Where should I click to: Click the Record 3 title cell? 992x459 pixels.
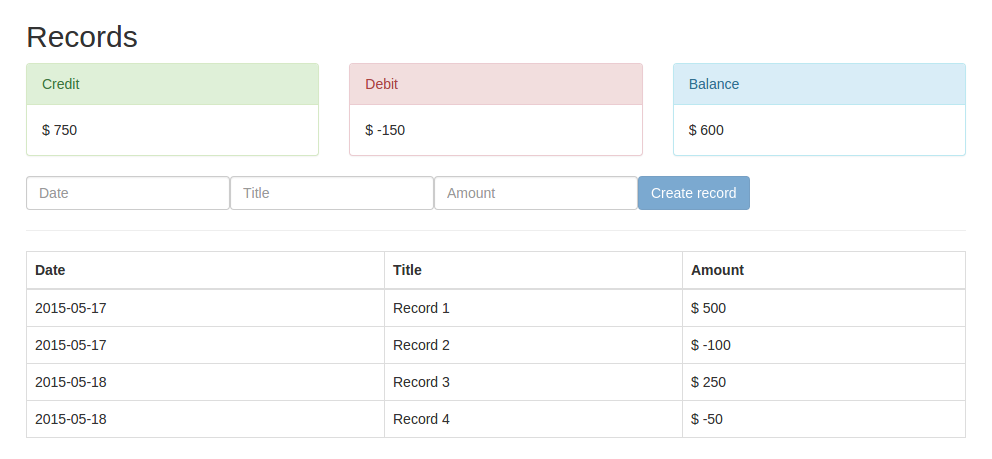coord(421,382)
